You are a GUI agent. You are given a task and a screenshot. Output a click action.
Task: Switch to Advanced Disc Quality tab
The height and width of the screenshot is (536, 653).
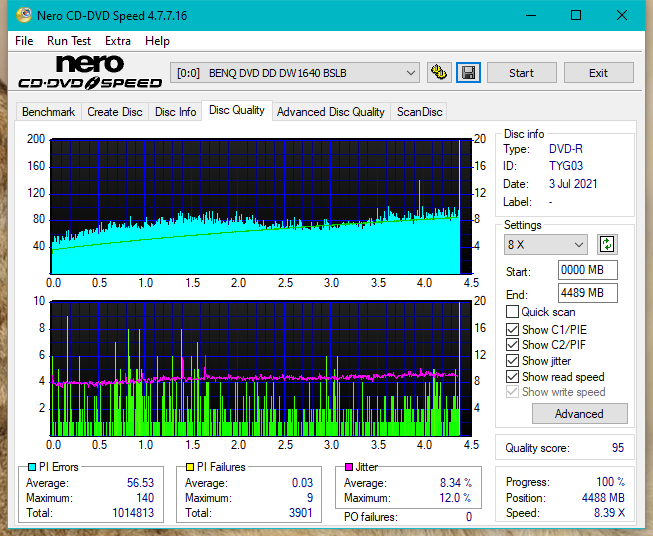(331, 112)
